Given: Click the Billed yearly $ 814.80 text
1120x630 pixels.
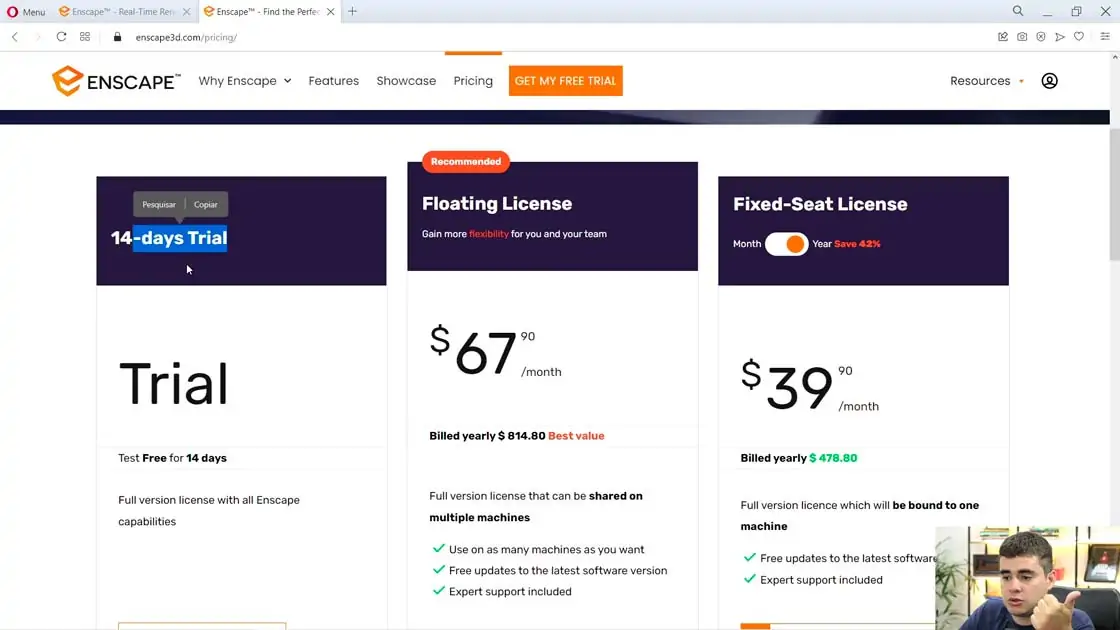Looking at the screenshot, I should pos(487,436).
